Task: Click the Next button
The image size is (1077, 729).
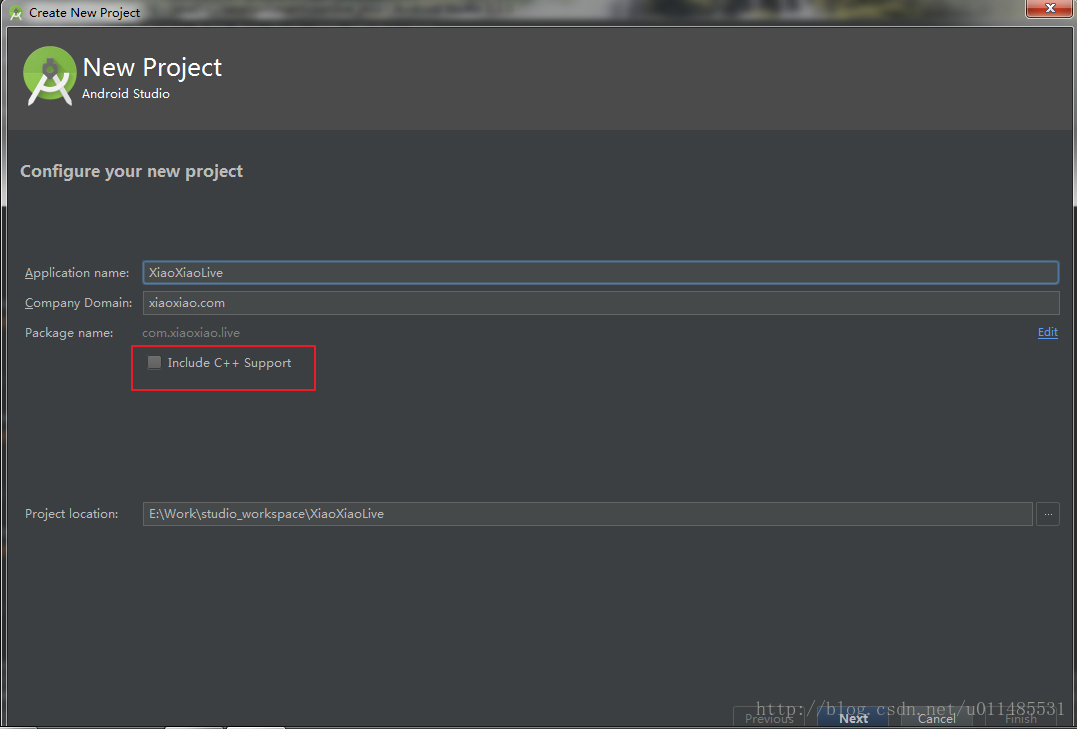Action: coord(853,719)
